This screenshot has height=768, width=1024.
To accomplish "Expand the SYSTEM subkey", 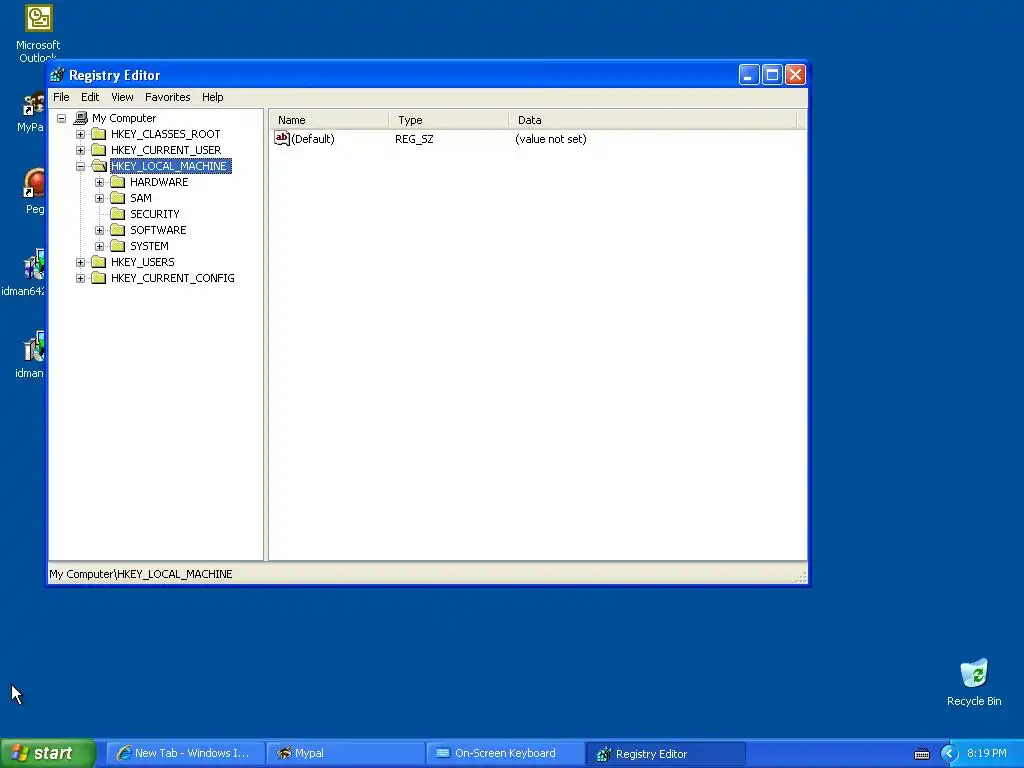I will (x=99, y=246).
